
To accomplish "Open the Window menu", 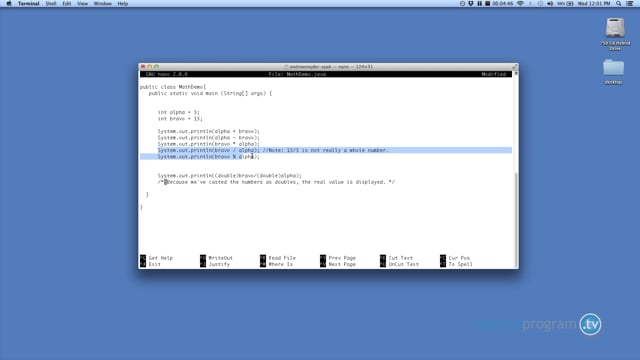I will pyautogui.click(x=102, y=3).
